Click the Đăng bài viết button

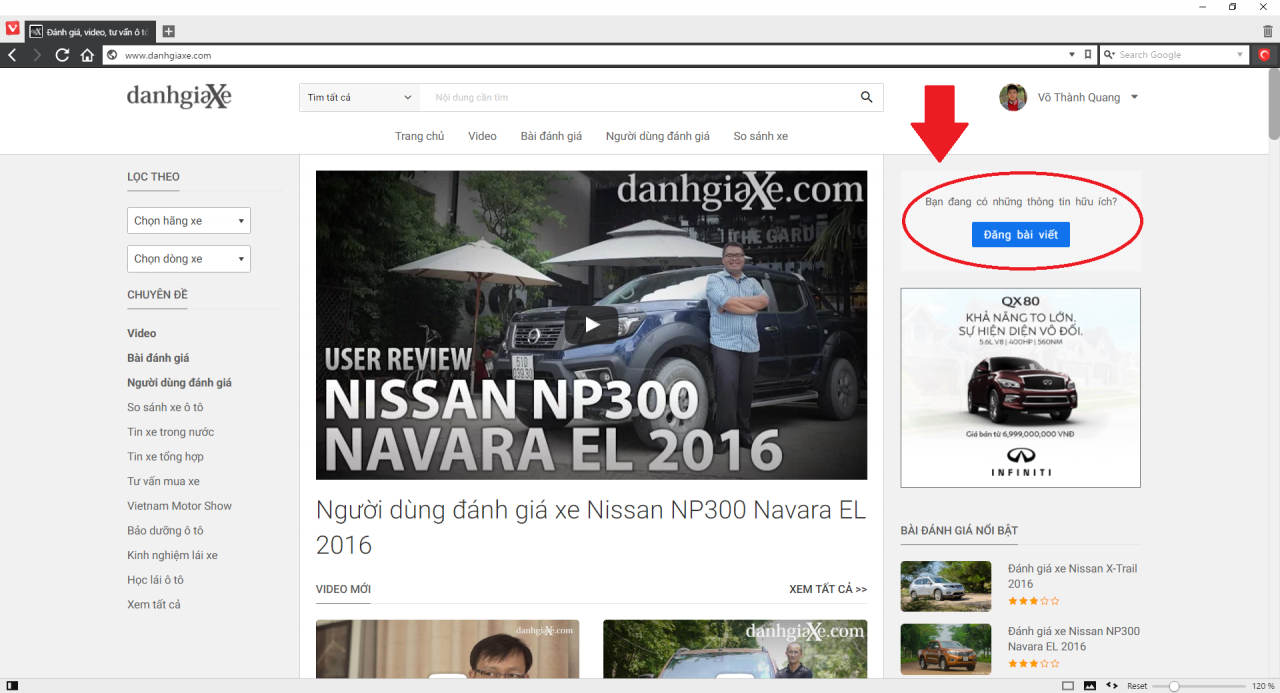pyautogui.click(x=1021, y=234)
